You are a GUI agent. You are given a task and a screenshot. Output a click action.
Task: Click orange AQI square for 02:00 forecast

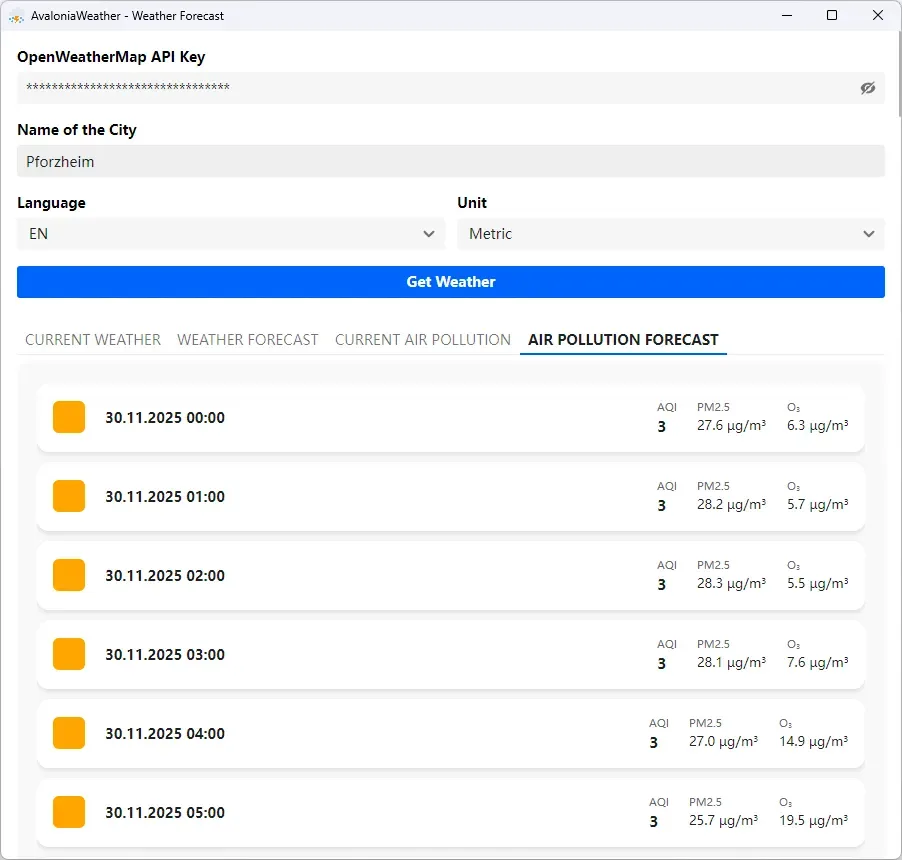(69, 576)
